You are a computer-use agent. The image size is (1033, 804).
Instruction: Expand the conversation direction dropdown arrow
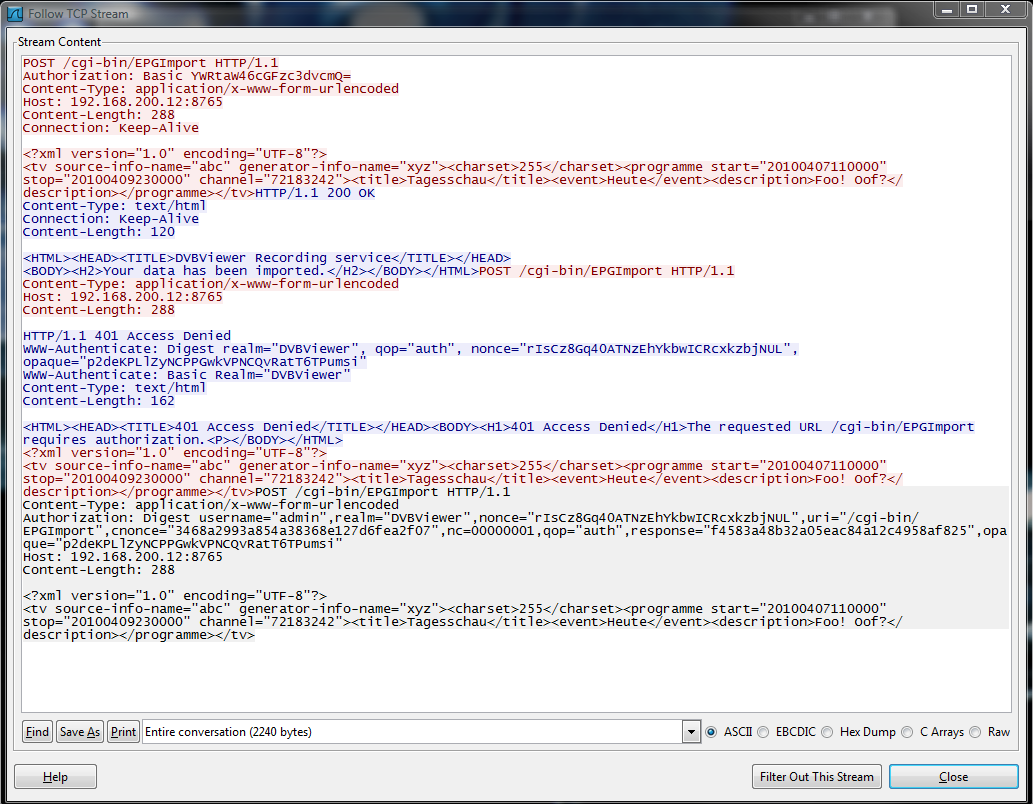690,732
